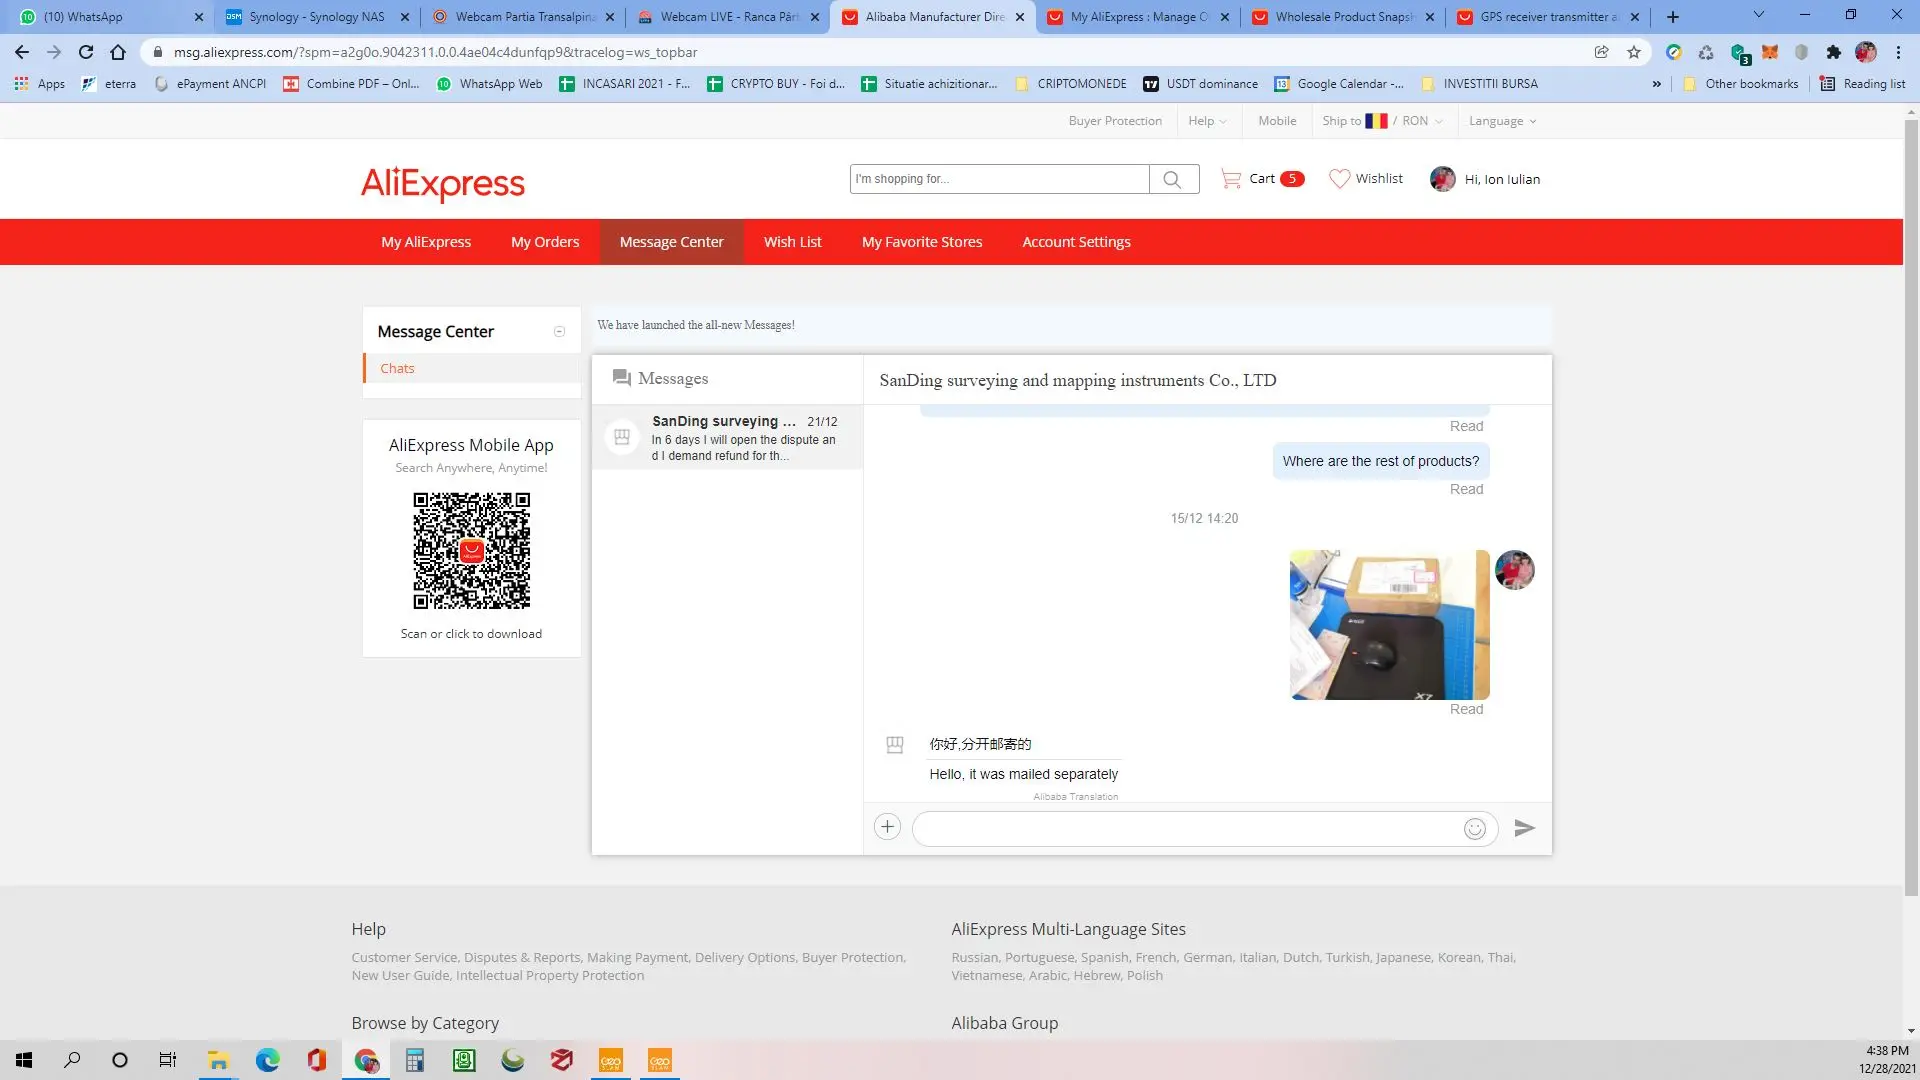Click the chat message input field
The width and height of the screenshot is (1920, 1080).
(x=1185, y=829)
